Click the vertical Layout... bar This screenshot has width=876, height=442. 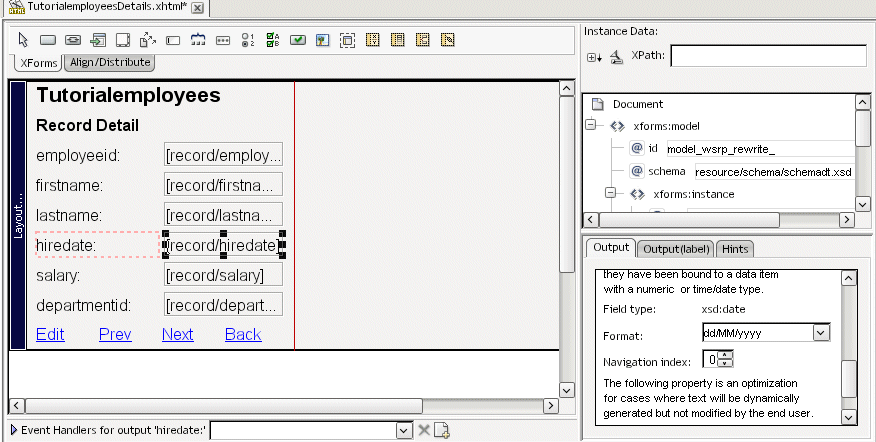point(18,216)
